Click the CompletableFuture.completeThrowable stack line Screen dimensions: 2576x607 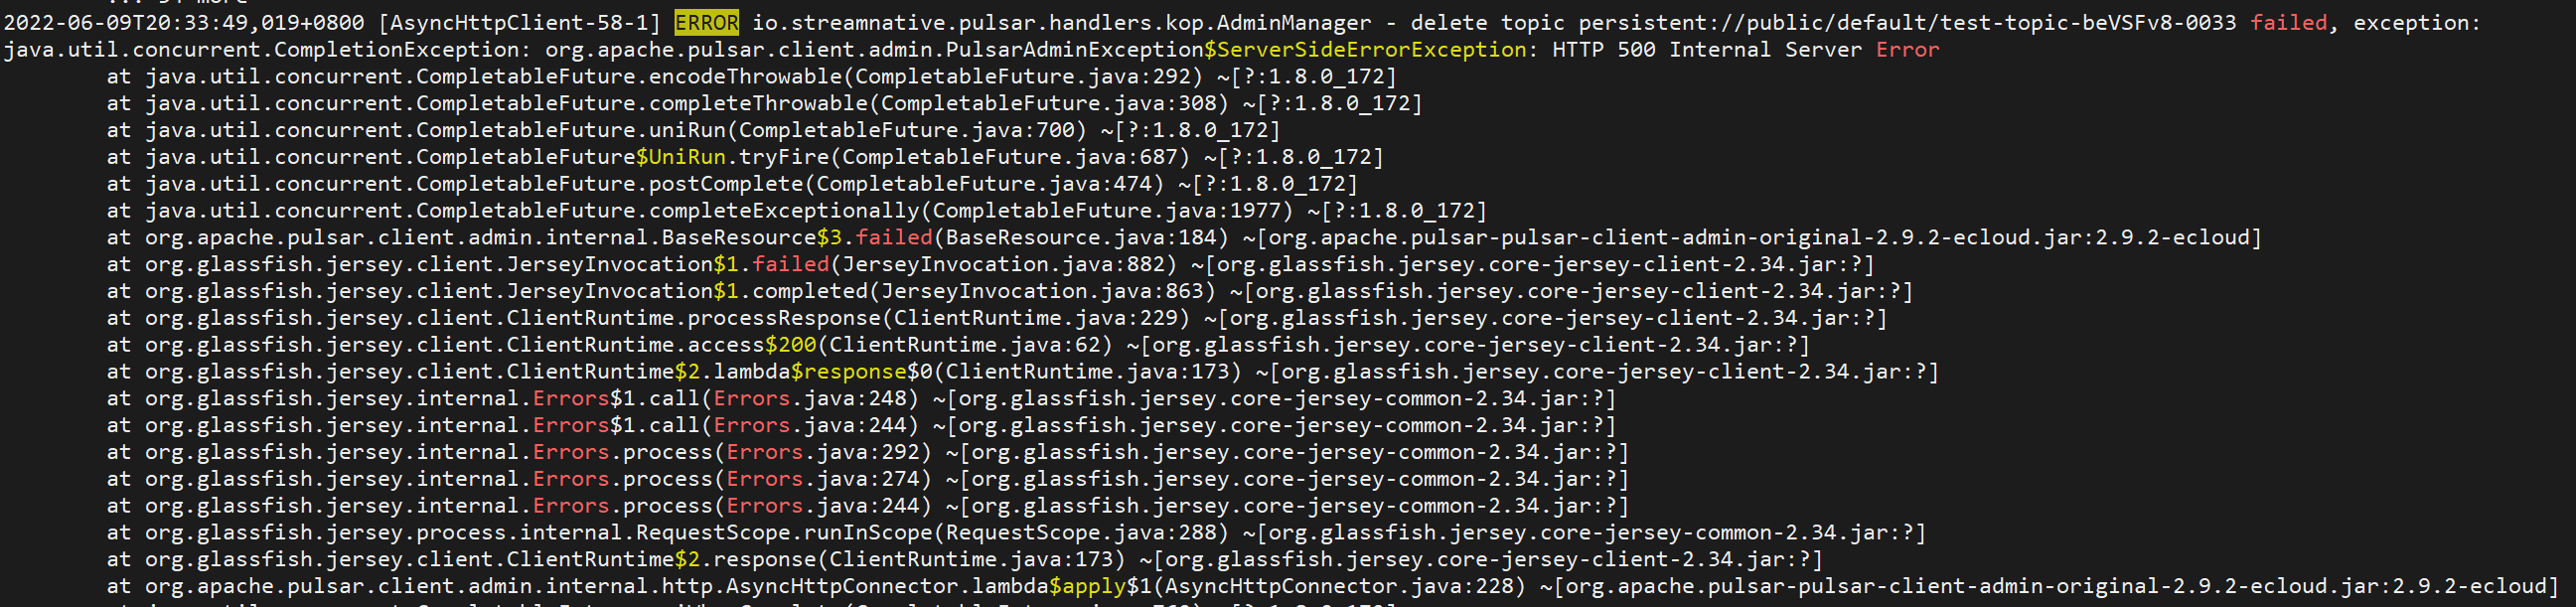tap(764, 103)
